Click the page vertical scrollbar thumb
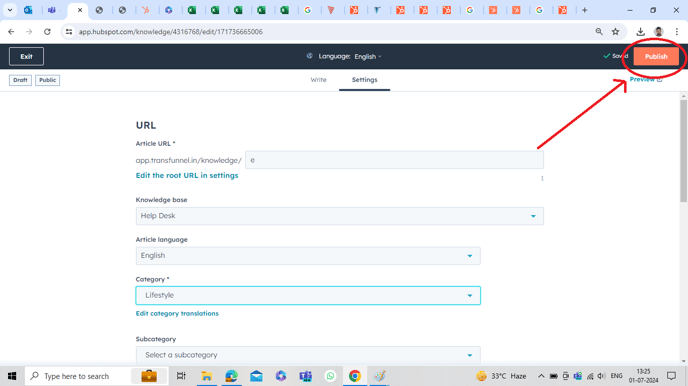 [683, 150]
